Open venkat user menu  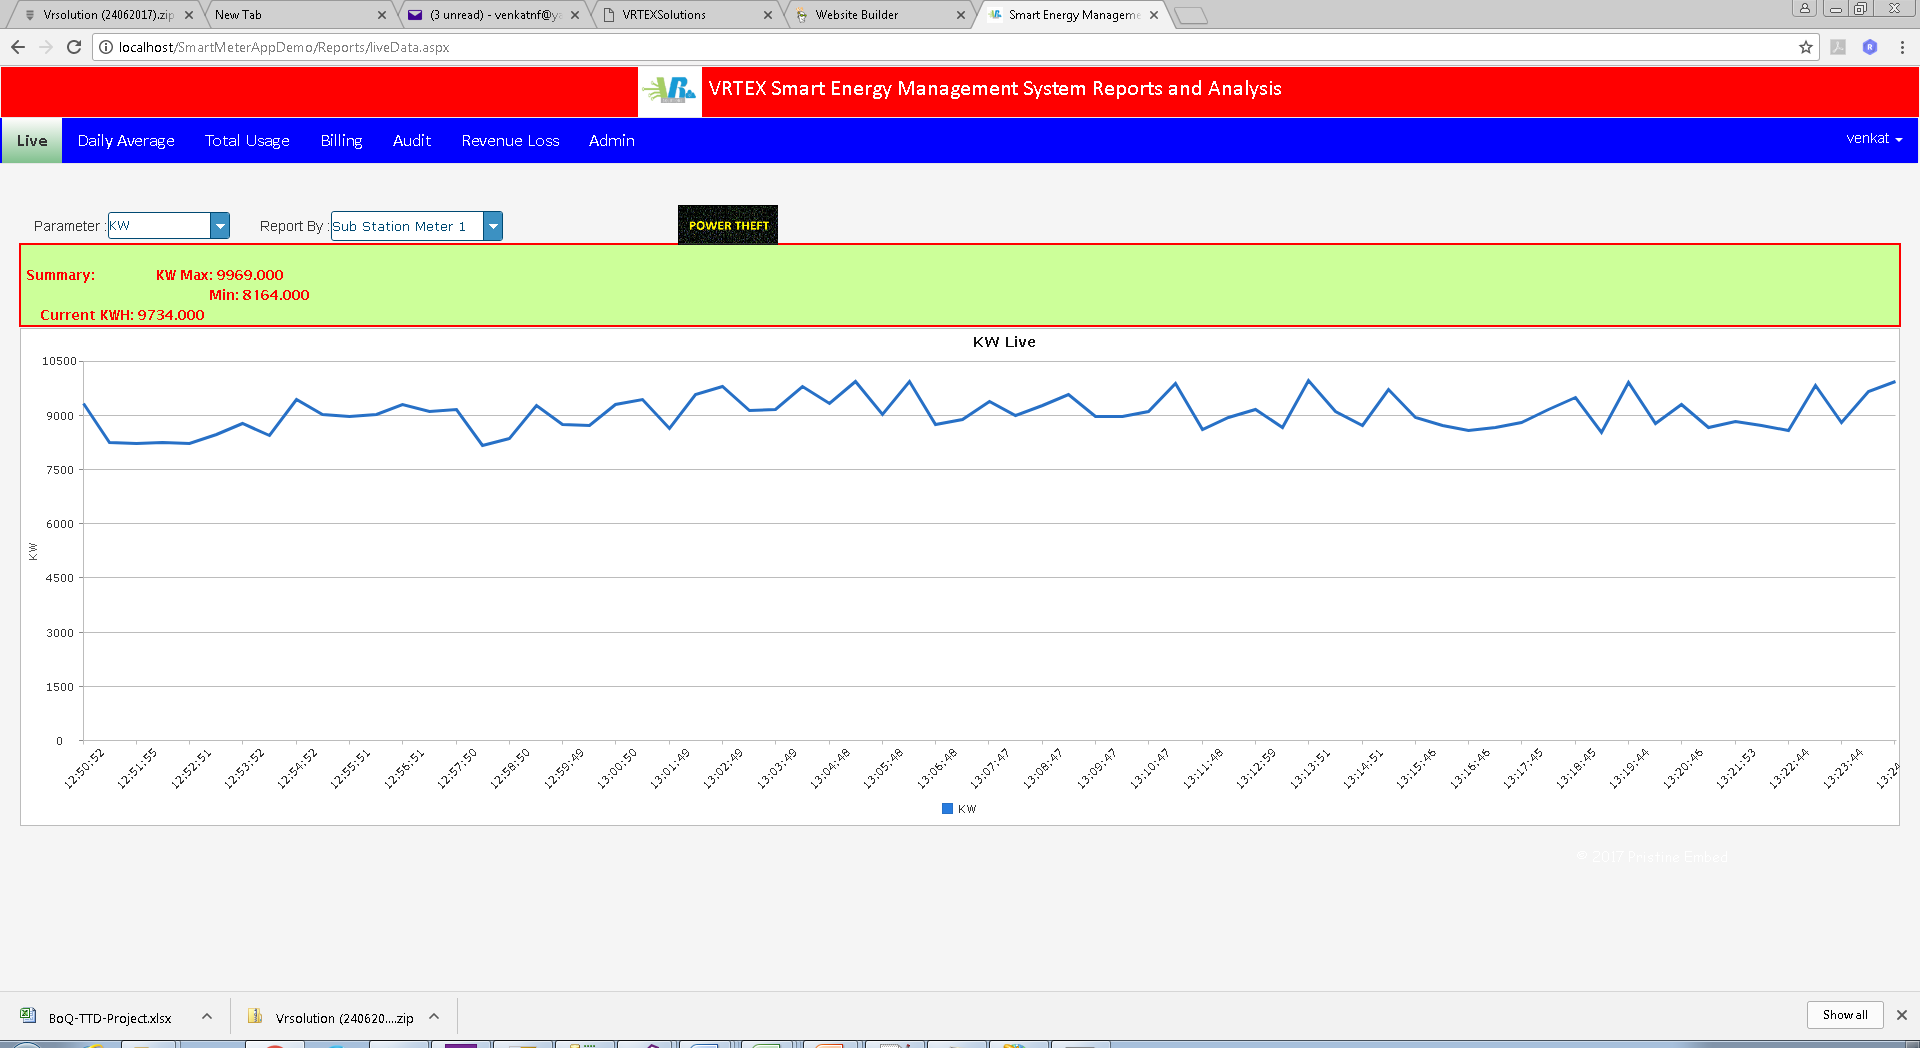coord(1873,139)
